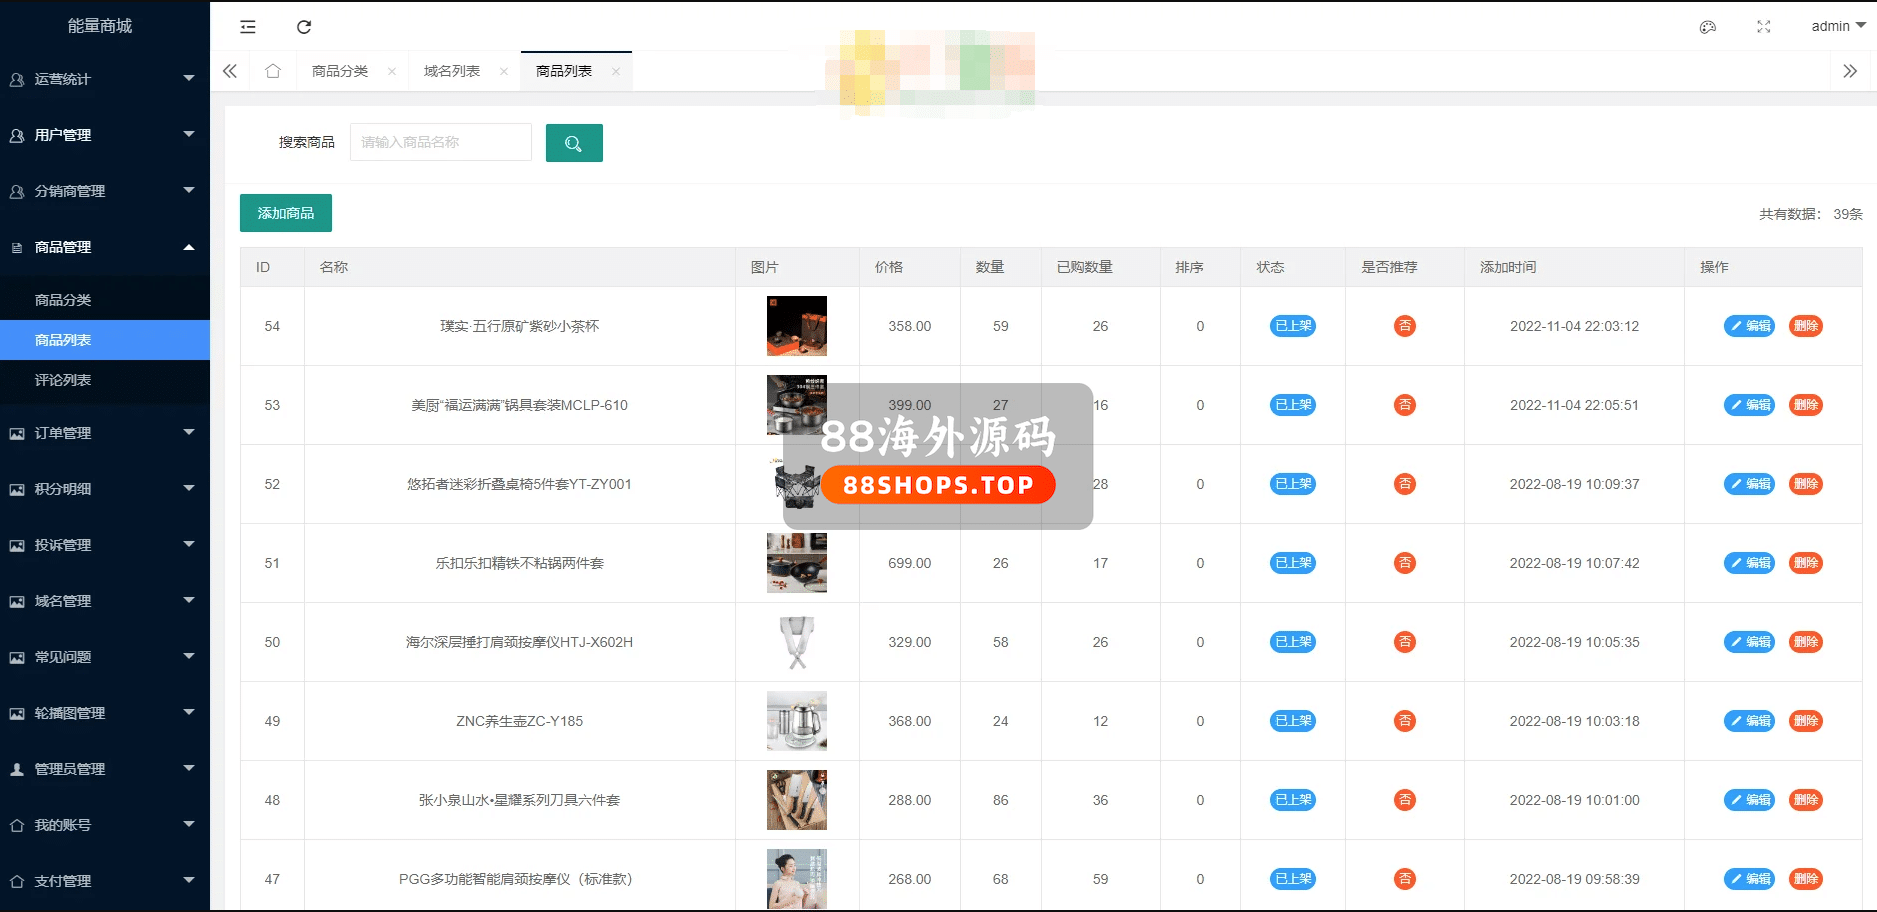Toggle 是否推荐 for product 53
This screenshot has width=1877, height=912.
click(1404, 405)
